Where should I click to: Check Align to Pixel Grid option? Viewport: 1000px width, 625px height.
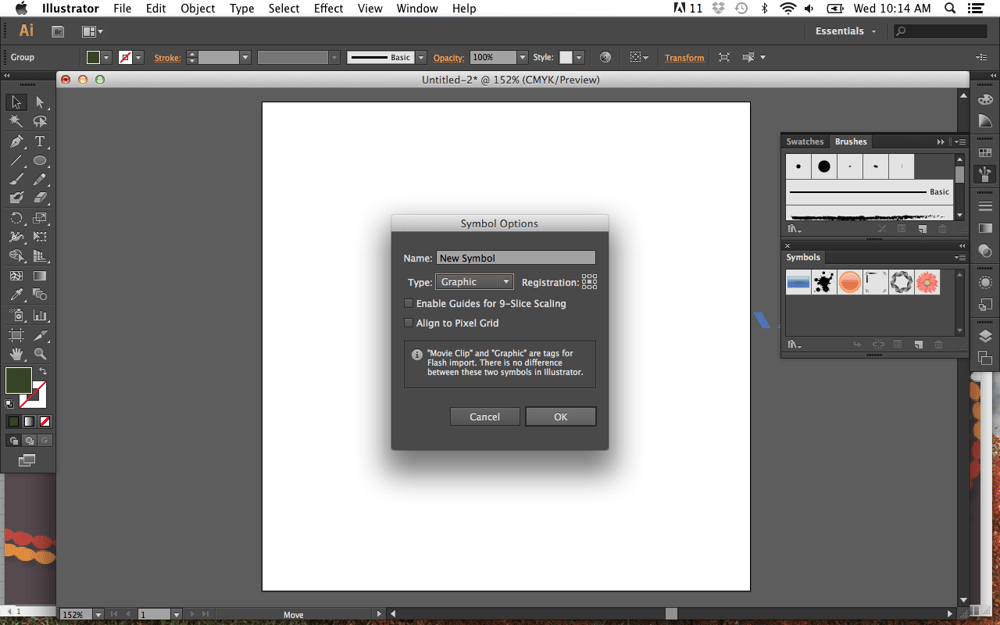[409, 323]
